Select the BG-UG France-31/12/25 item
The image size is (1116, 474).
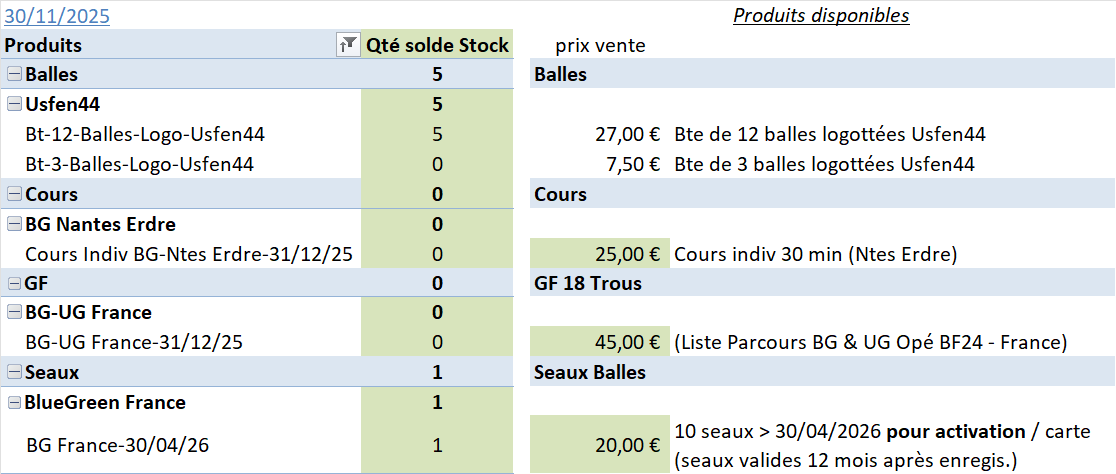134,343
